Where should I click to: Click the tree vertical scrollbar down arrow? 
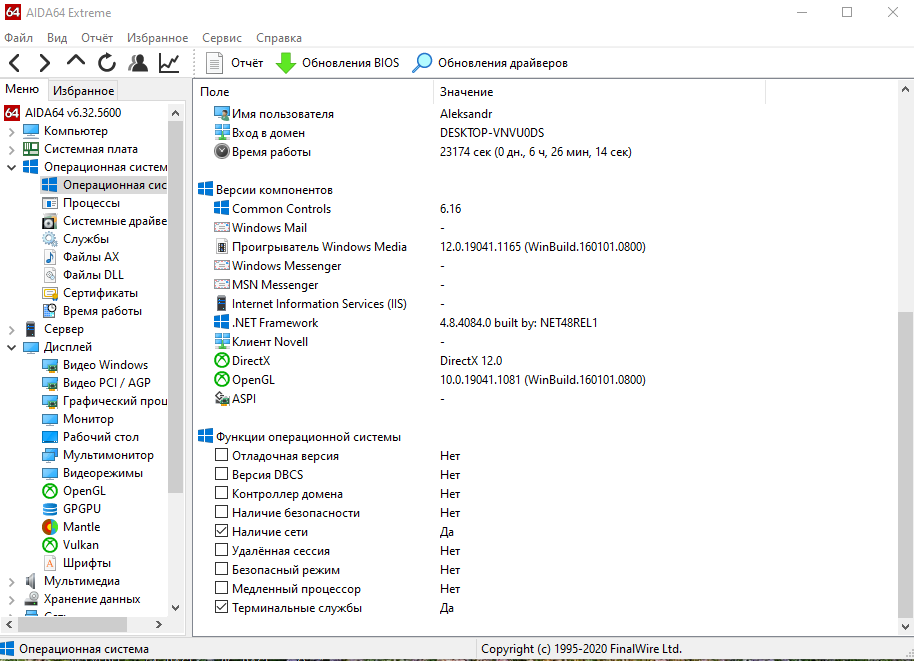pyautogui.click(x=175, y=607)
